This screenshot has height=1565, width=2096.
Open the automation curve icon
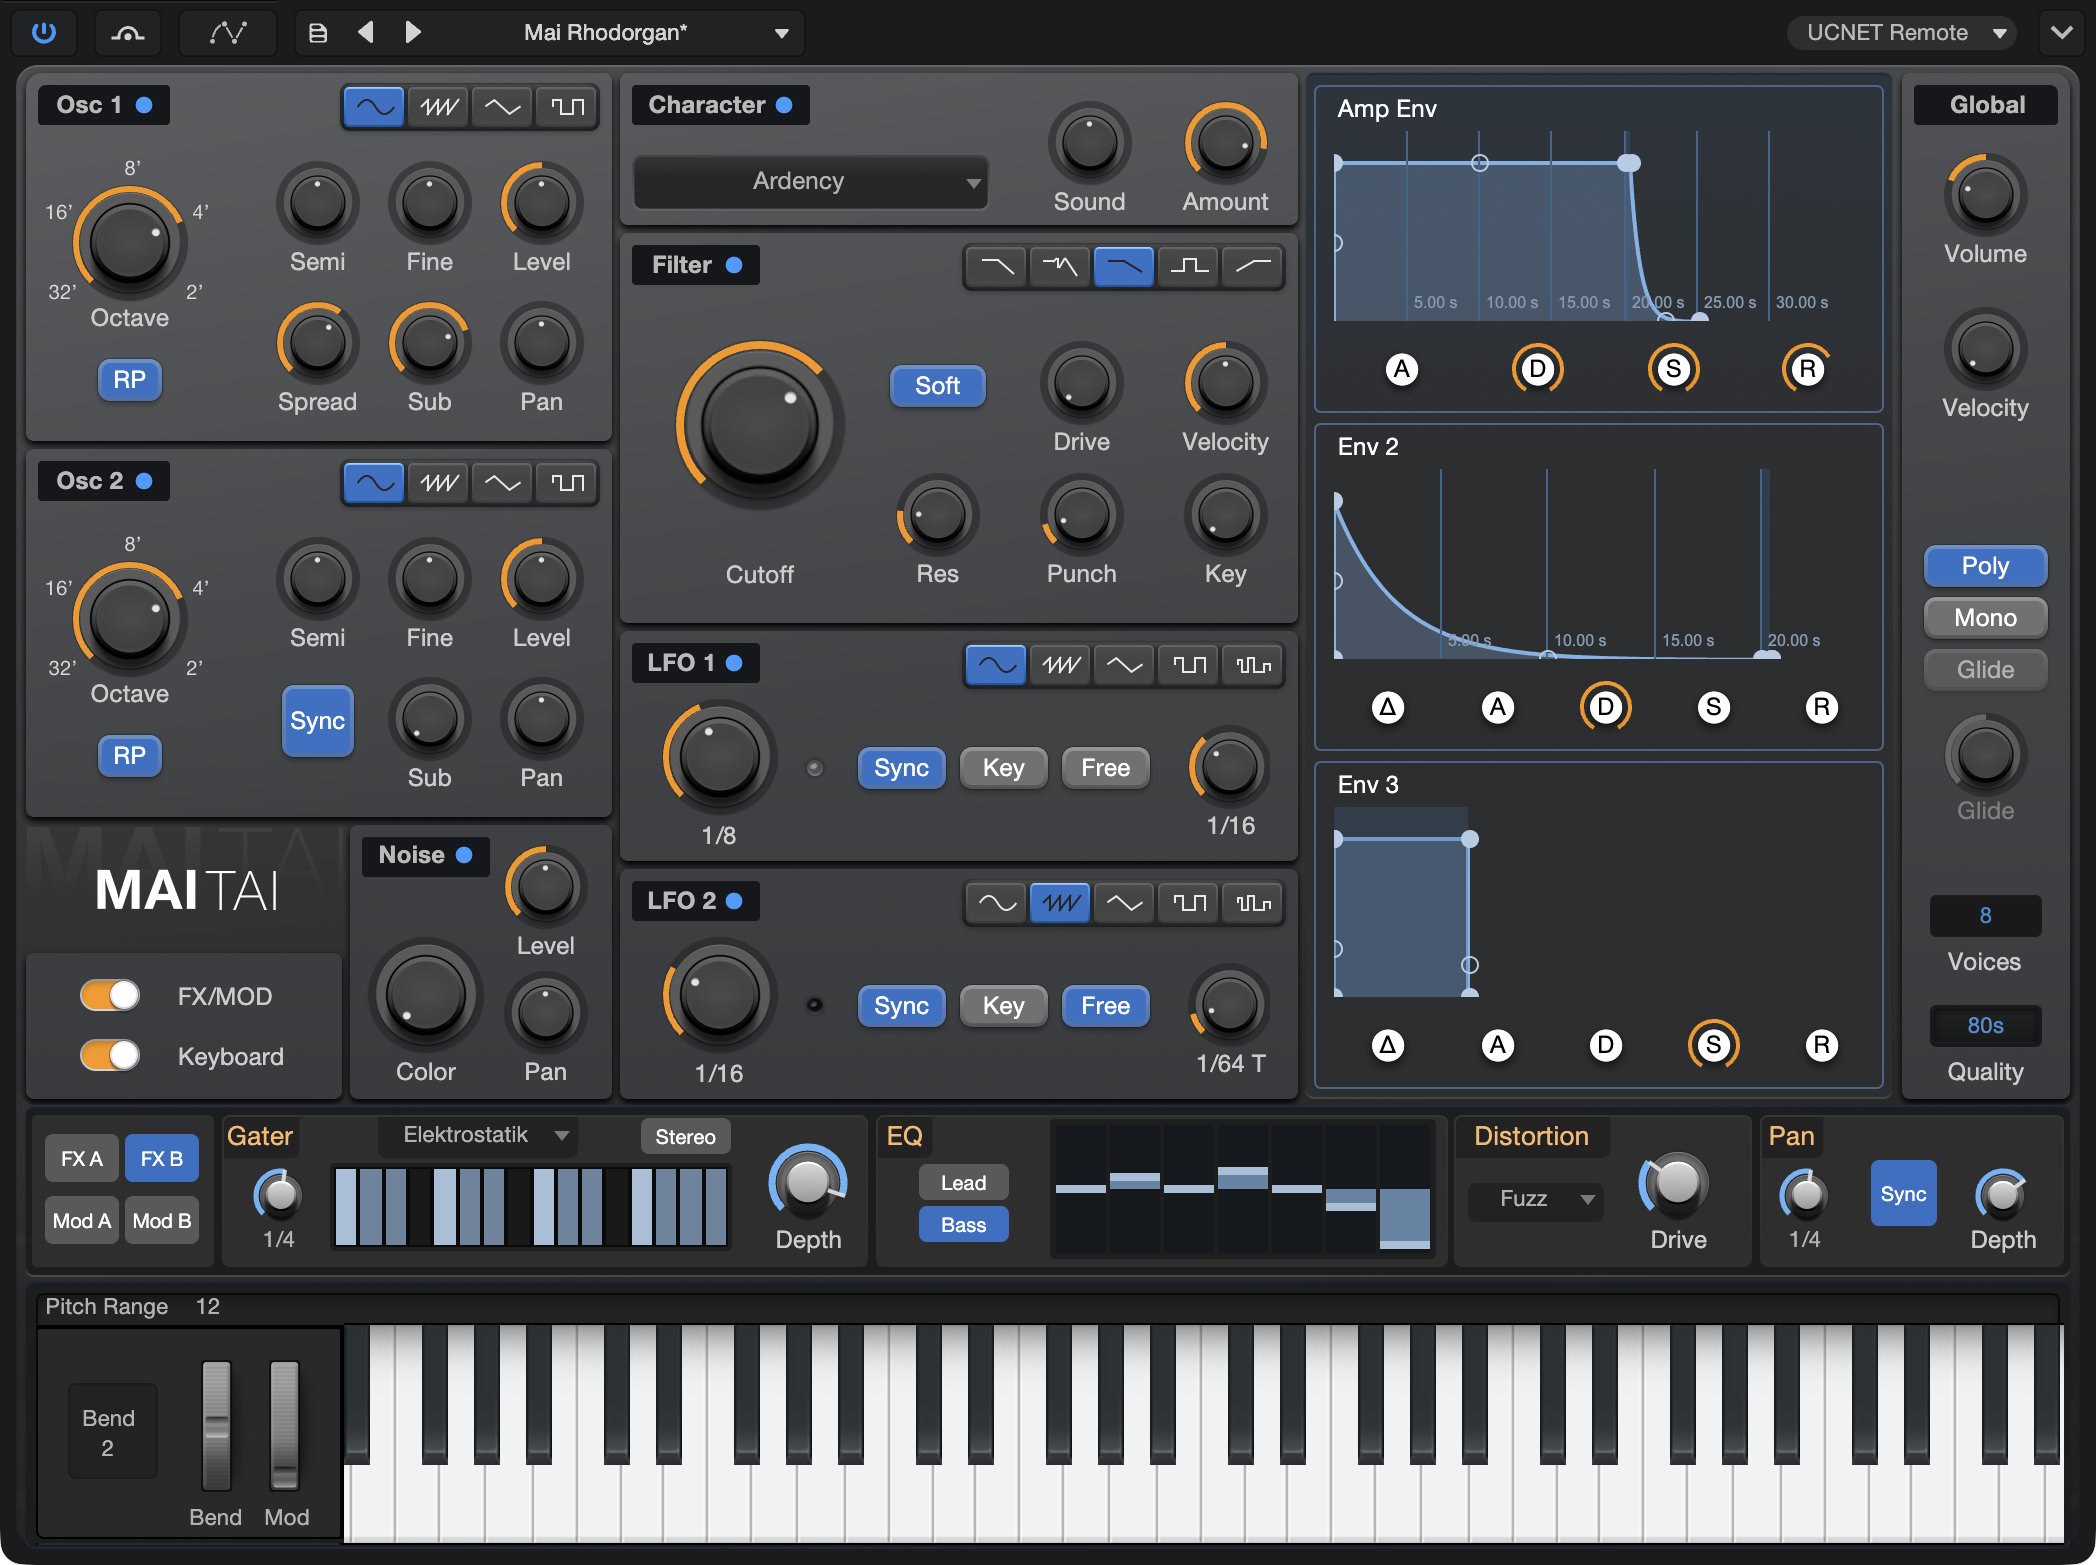click(228, 33)
